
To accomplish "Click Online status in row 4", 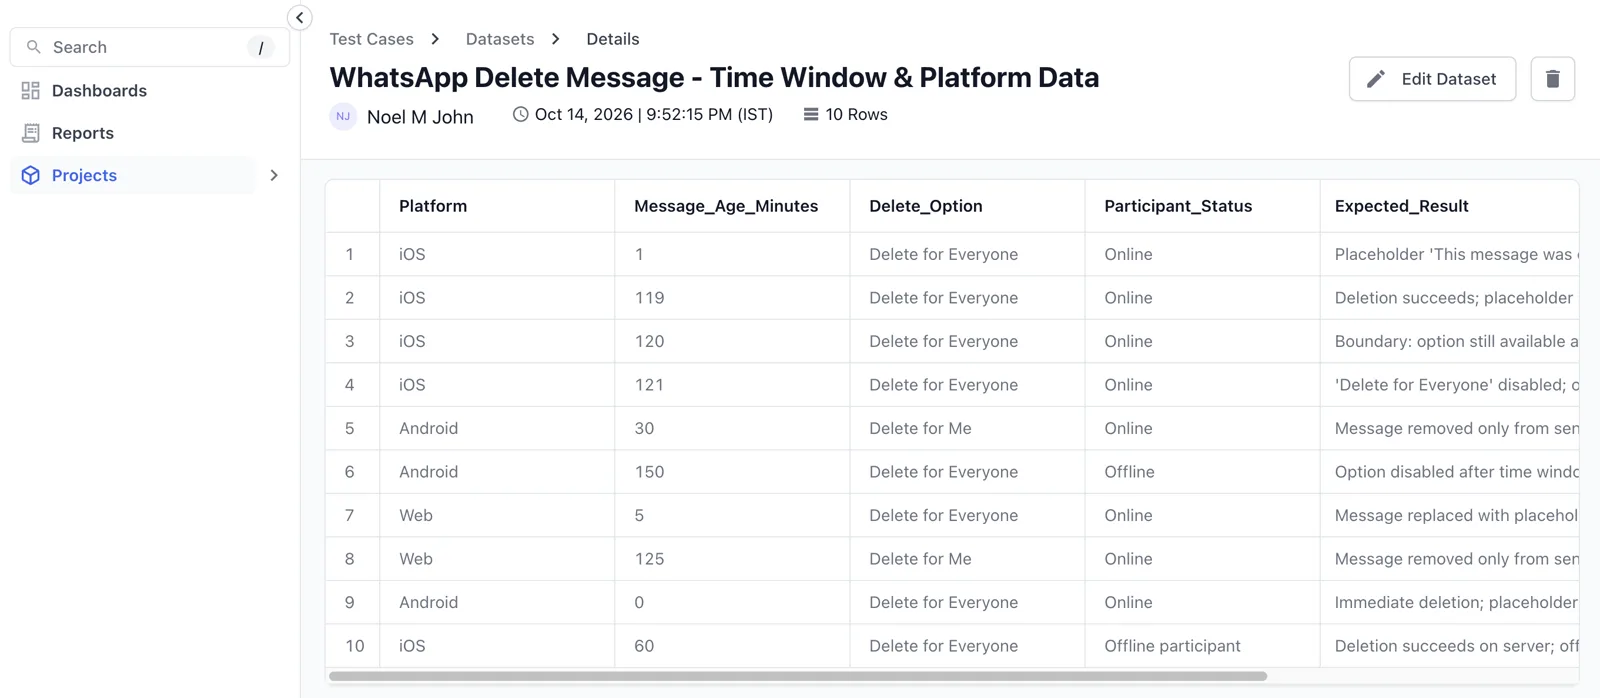I will tap(1202, 385).
